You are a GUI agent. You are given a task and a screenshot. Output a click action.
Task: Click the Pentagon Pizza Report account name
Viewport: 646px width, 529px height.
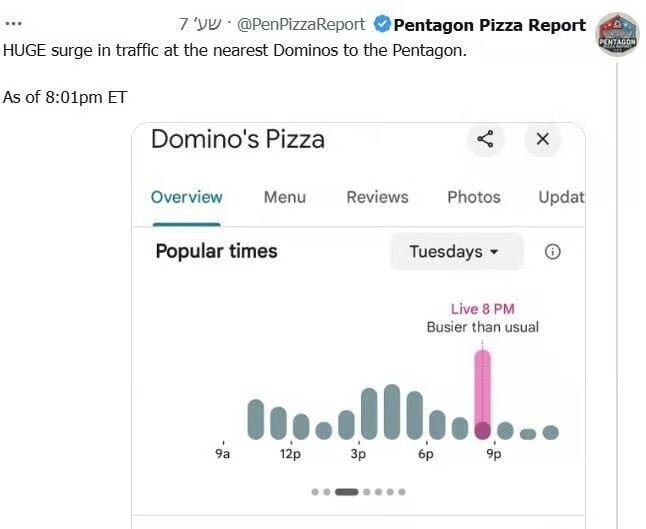pyautogui.click(x=489, y=25)
